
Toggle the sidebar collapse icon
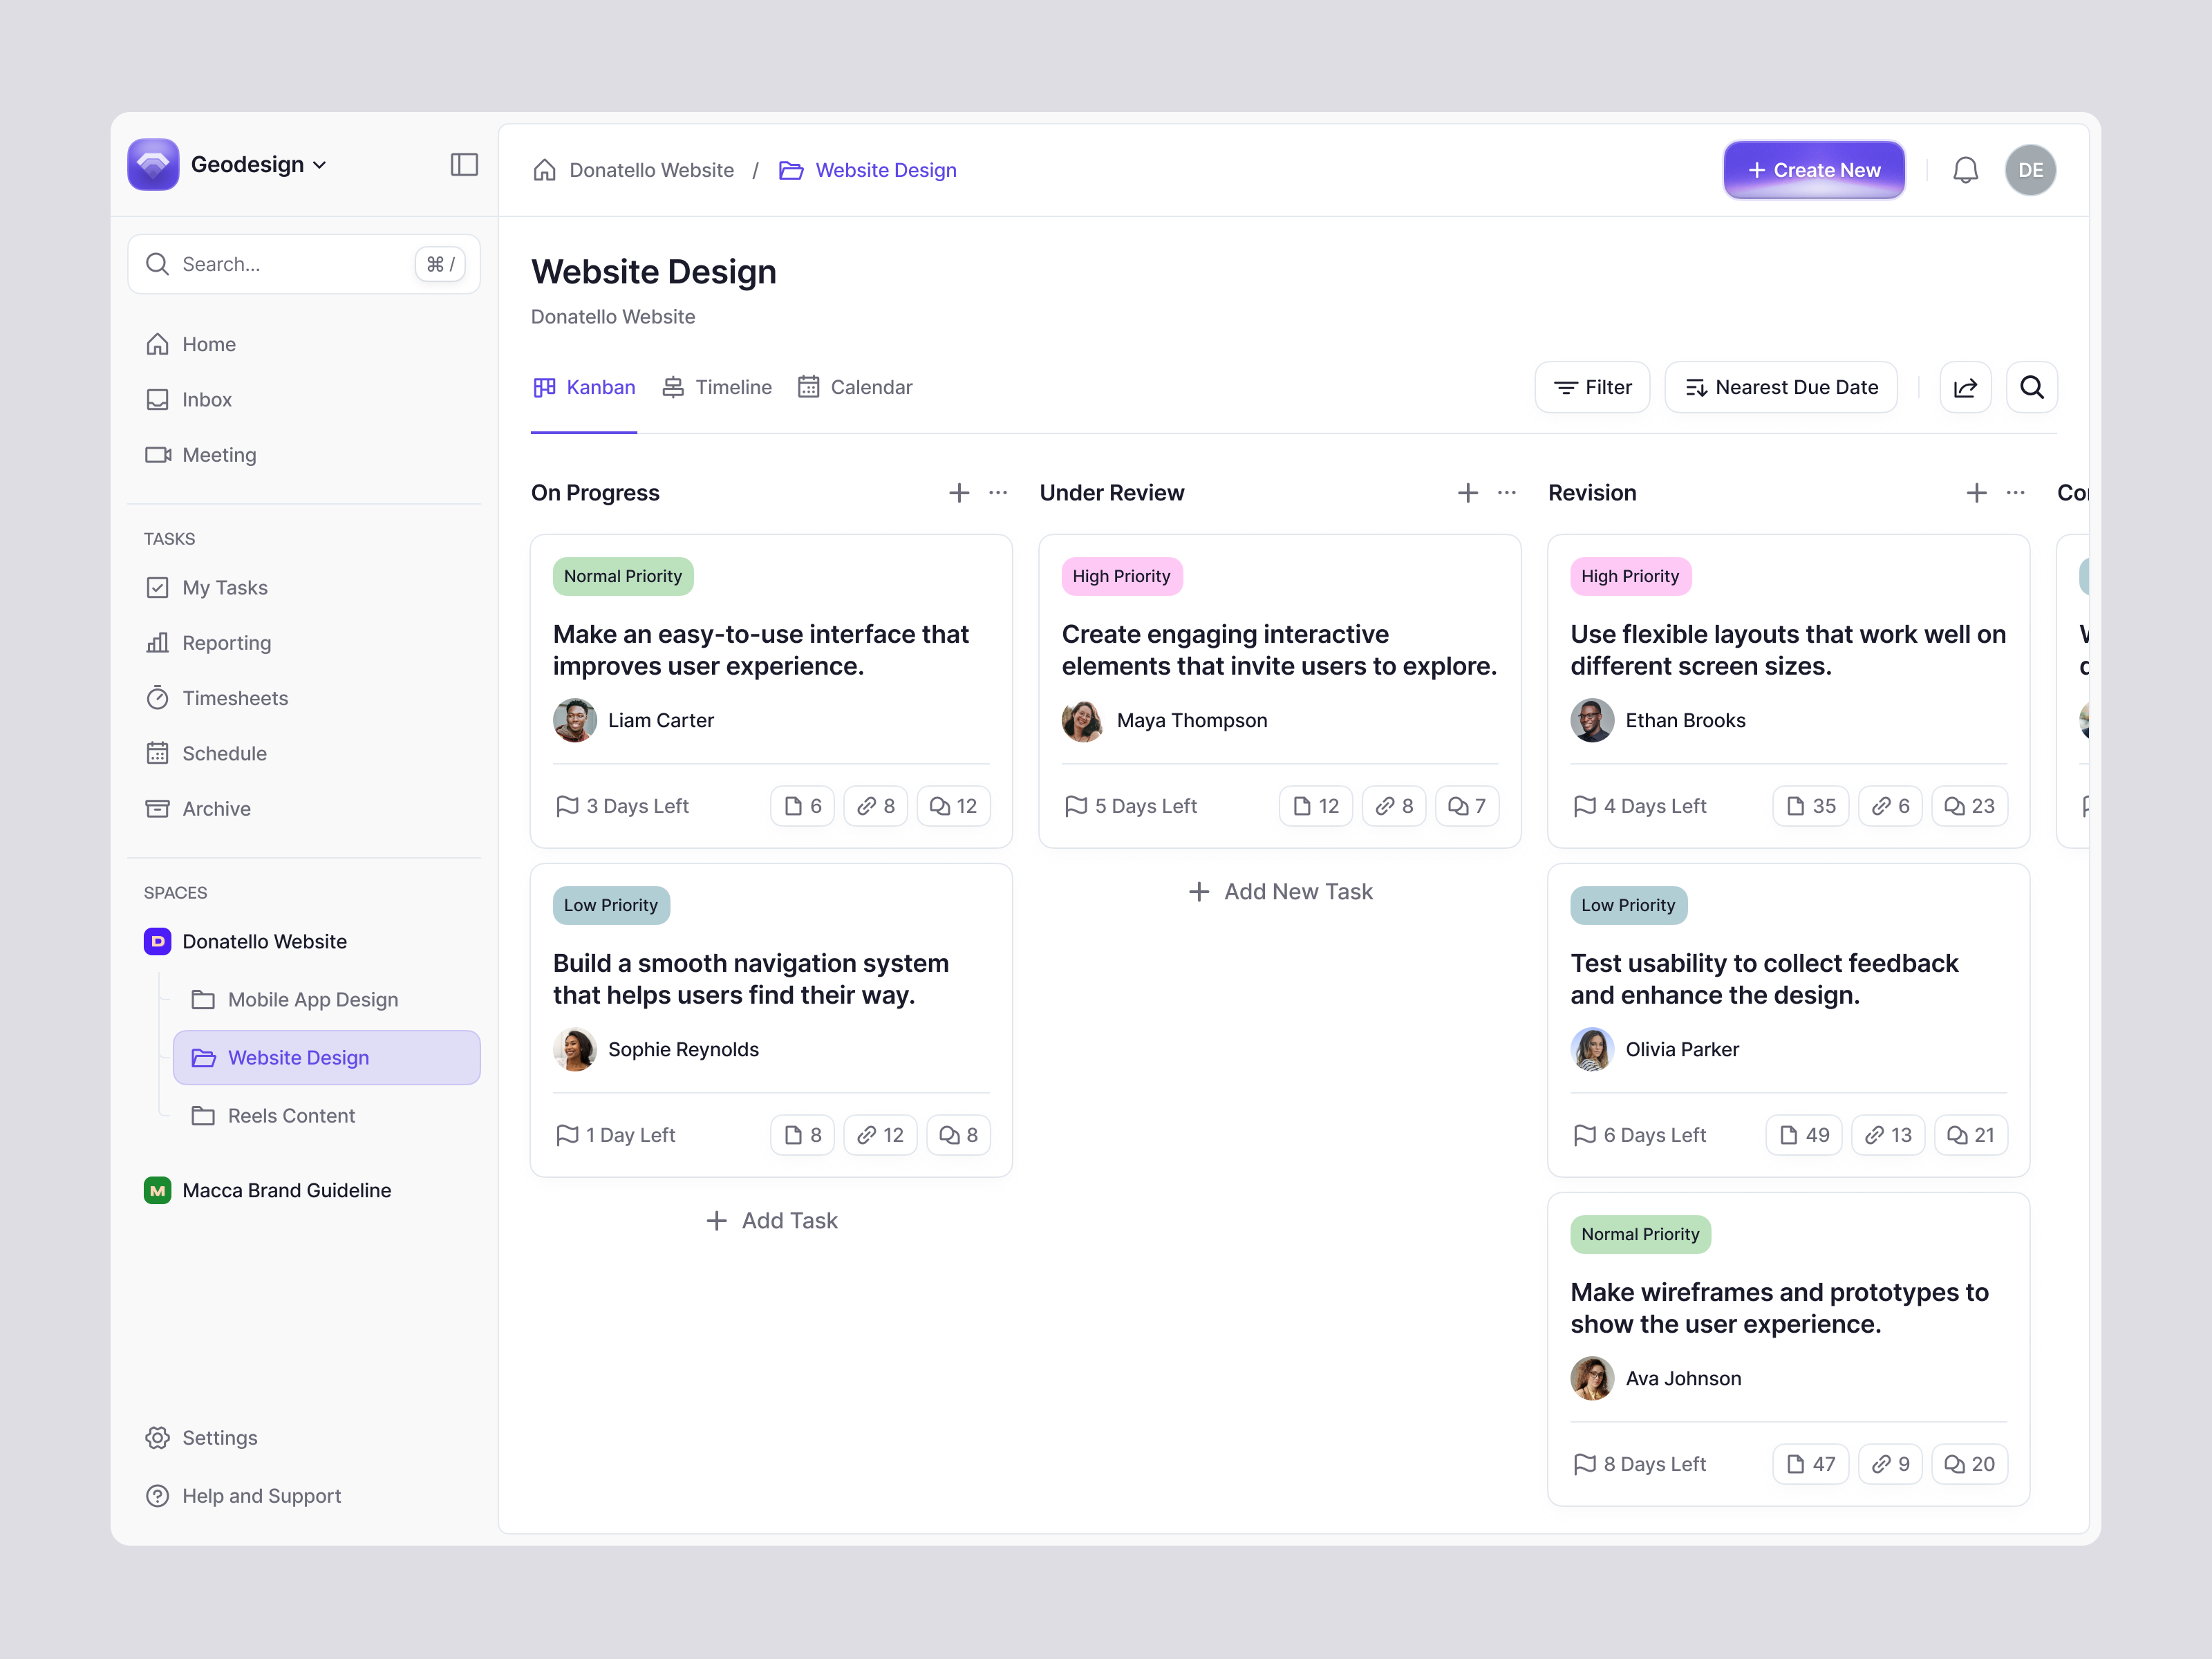pyautogui.click(x=464, y=165)
